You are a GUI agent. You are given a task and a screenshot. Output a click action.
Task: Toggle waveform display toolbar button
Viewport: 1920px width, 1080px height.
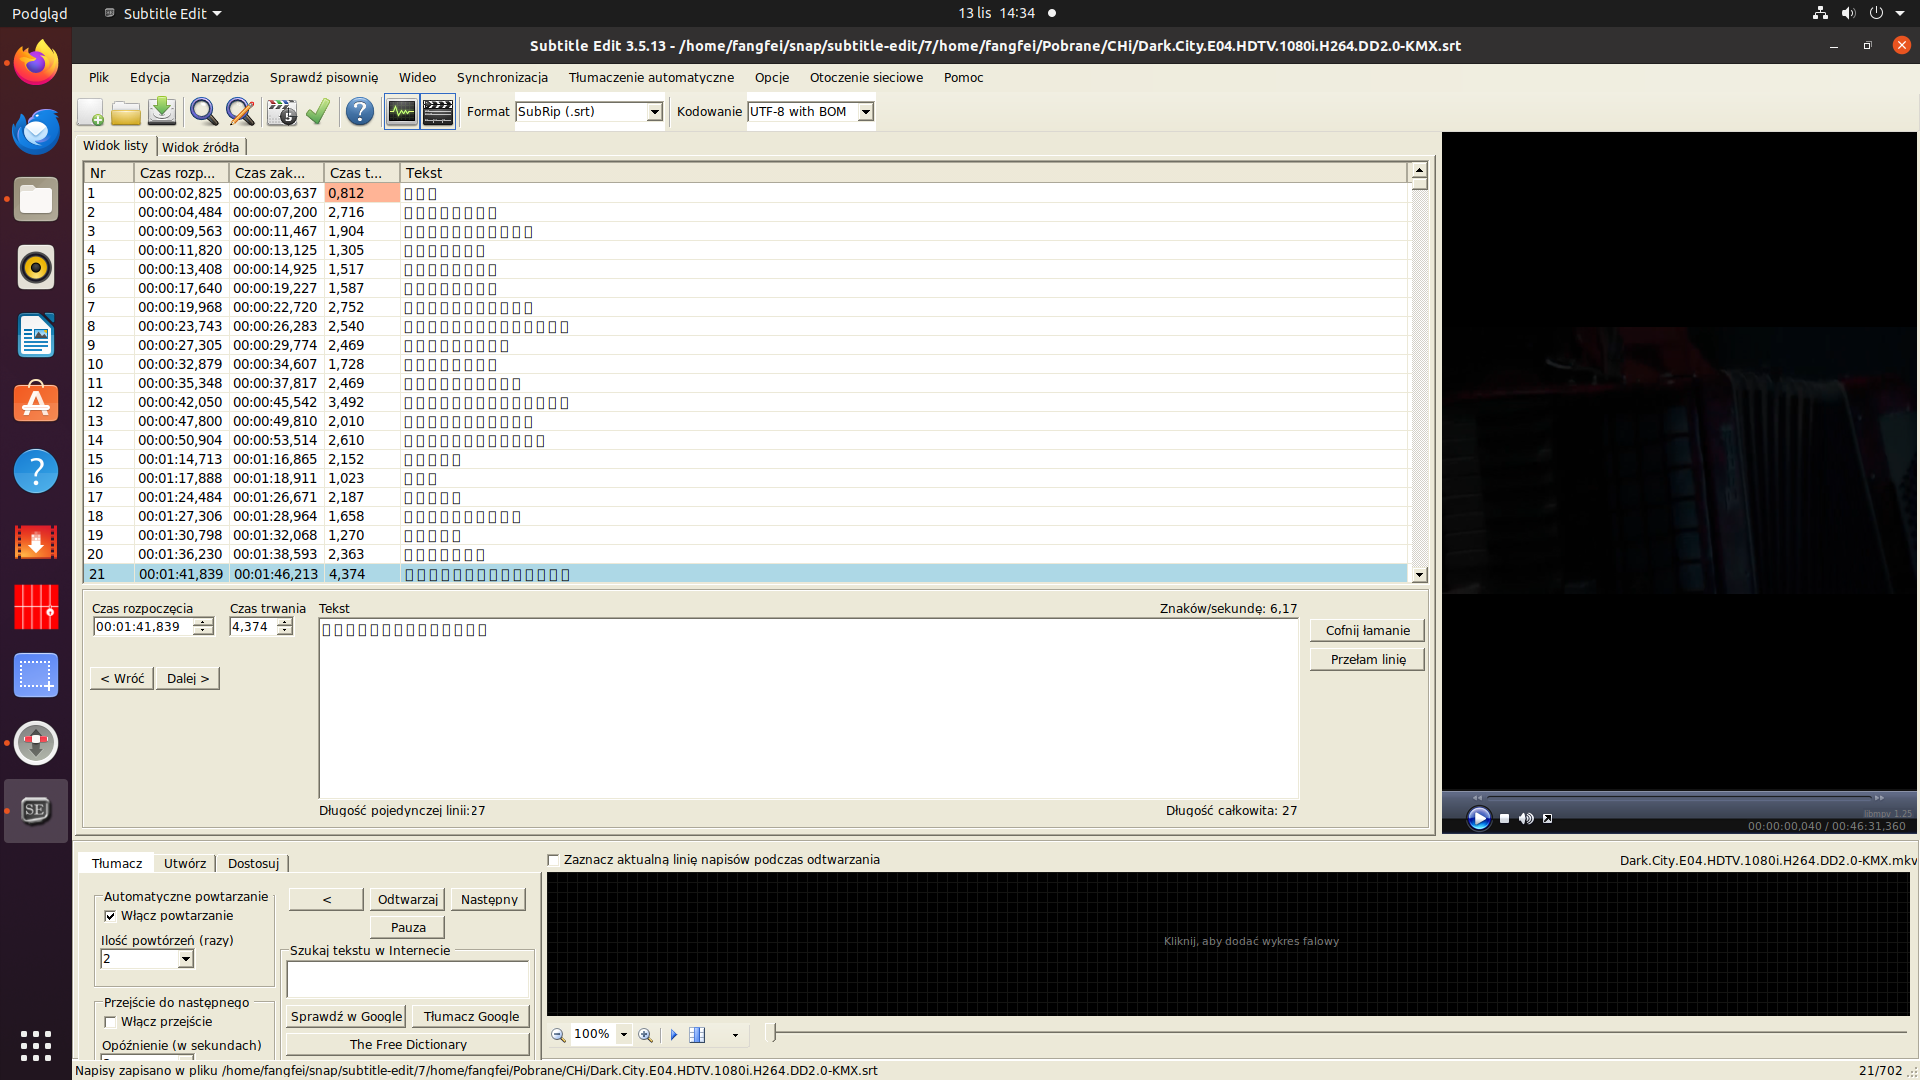(402, 112)
